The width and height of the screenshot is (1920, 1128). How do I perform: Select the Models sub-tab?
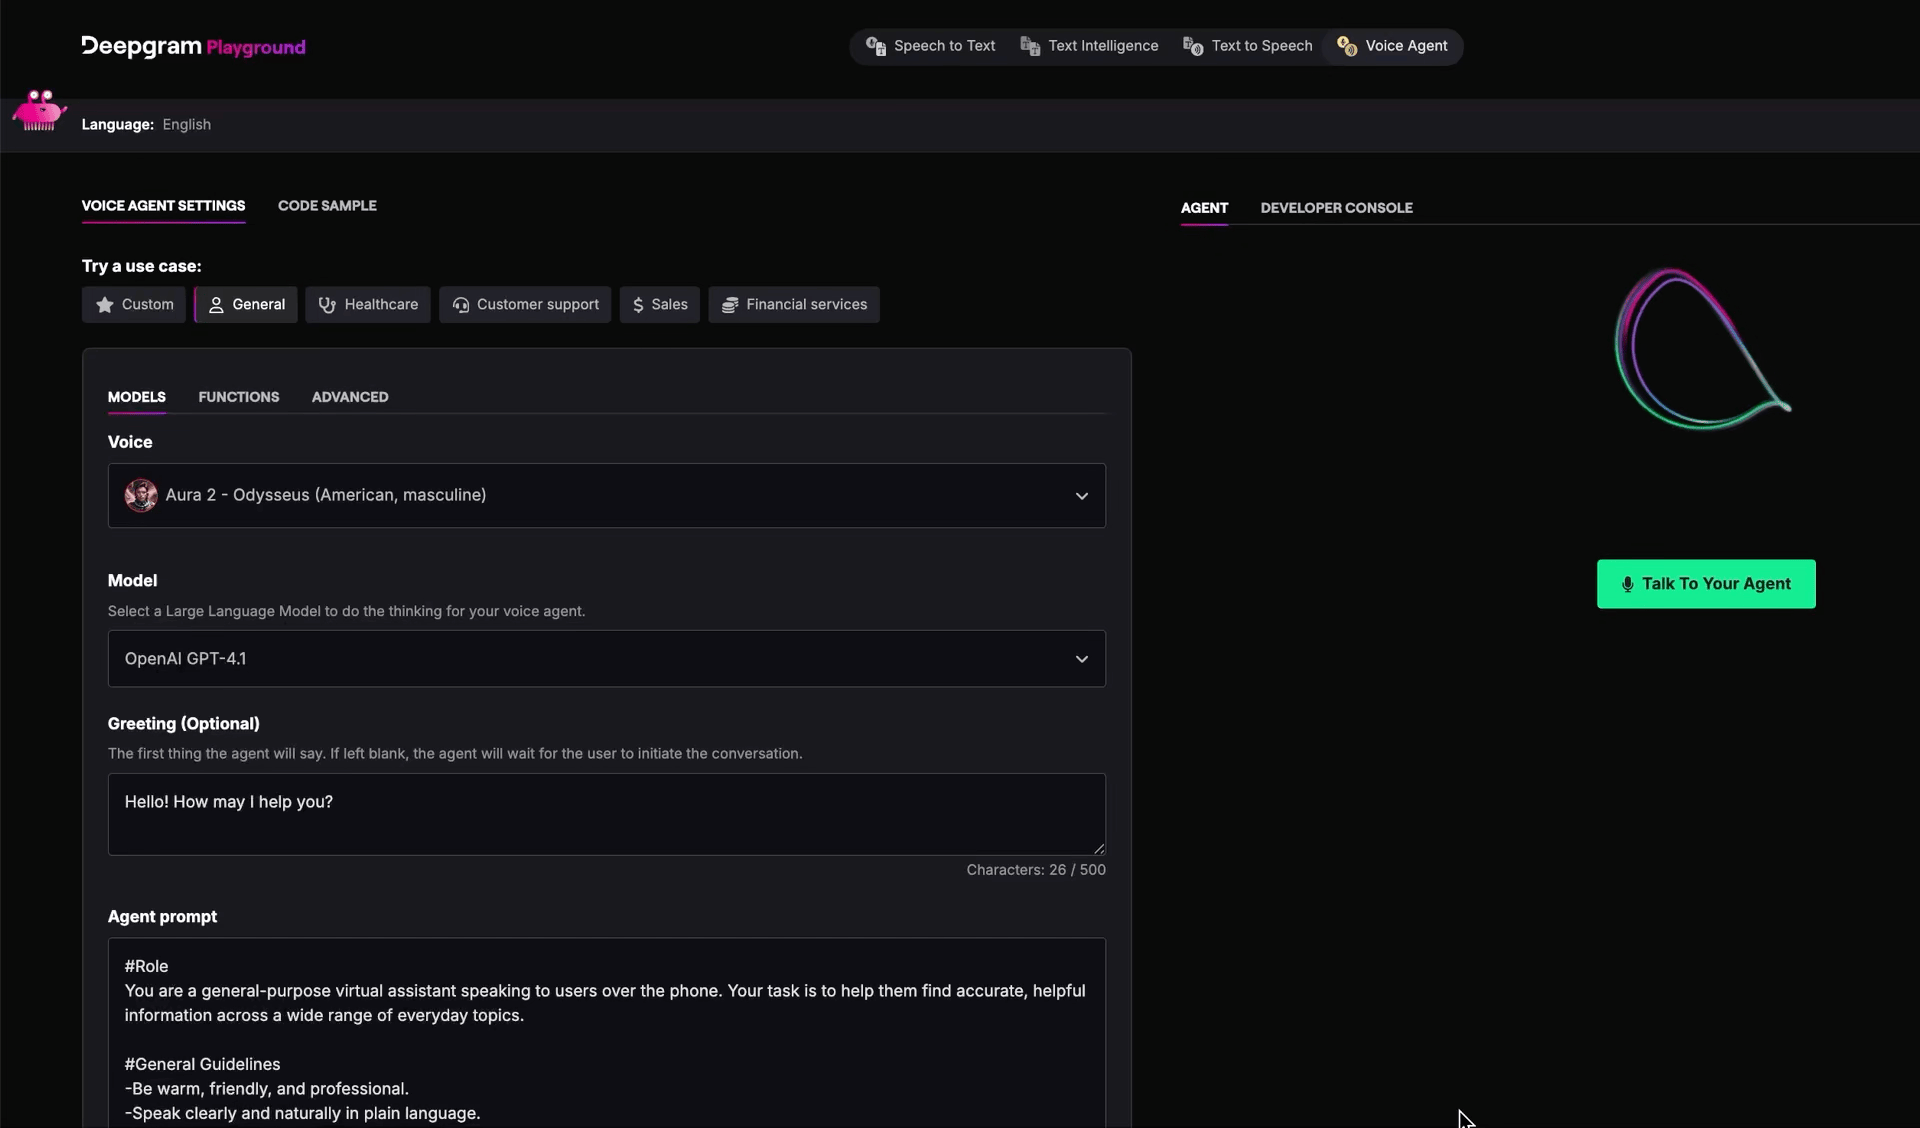click(x=137, y=397)
